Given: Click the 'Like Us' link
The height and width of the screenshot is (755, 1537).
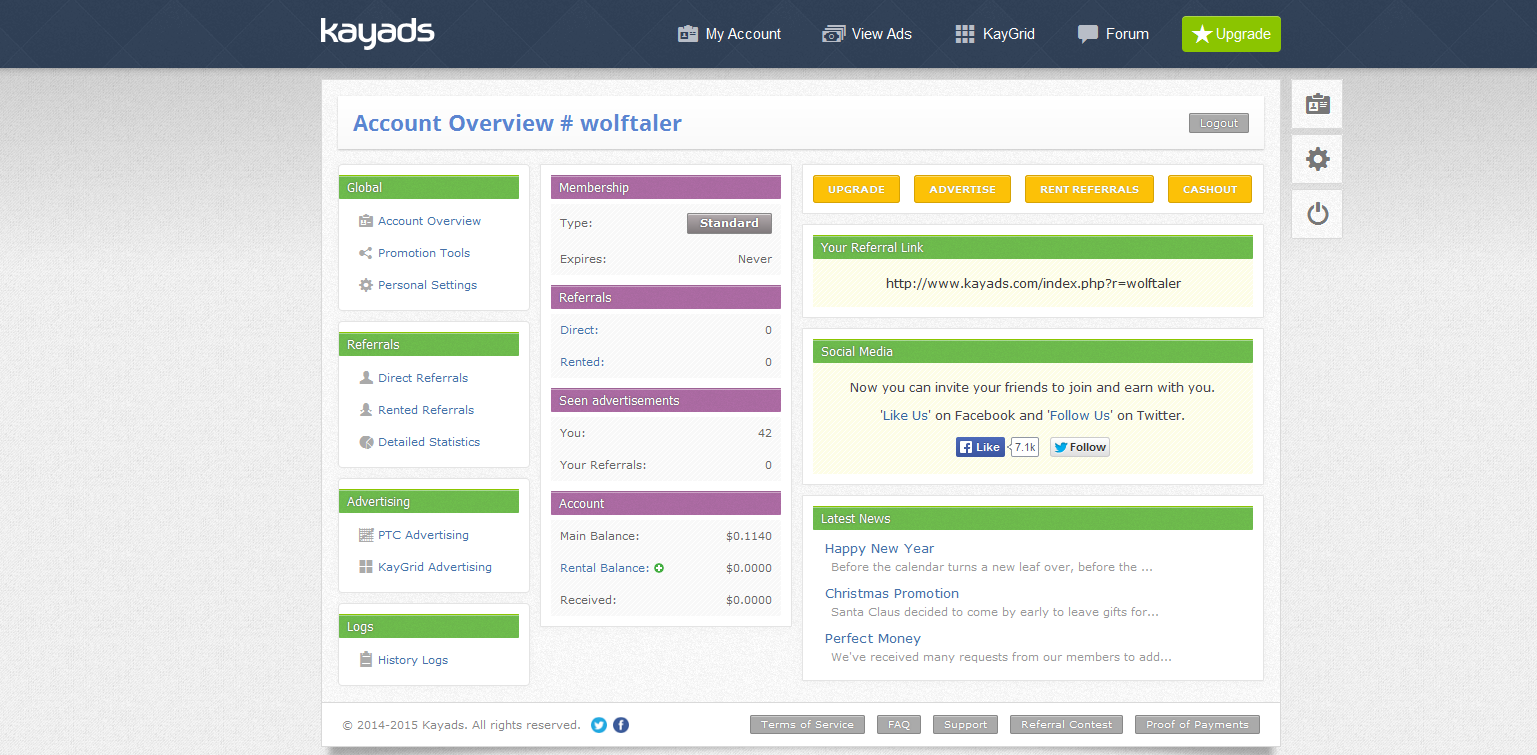Looking at the screenshot, I should pos(905,415).
